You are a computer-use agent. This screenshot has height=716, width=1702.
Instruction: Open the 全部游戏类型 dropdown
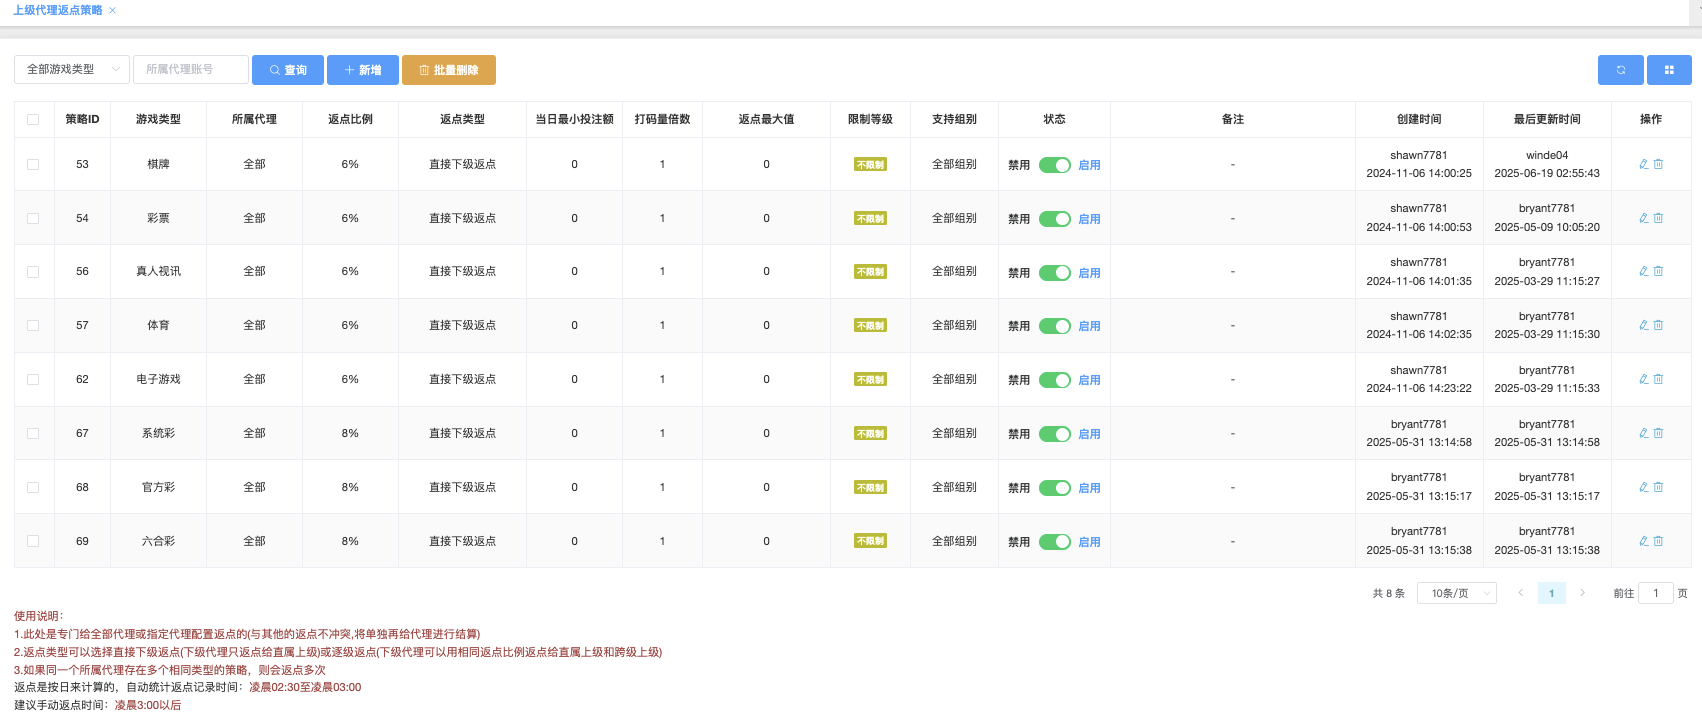[72, 70]
